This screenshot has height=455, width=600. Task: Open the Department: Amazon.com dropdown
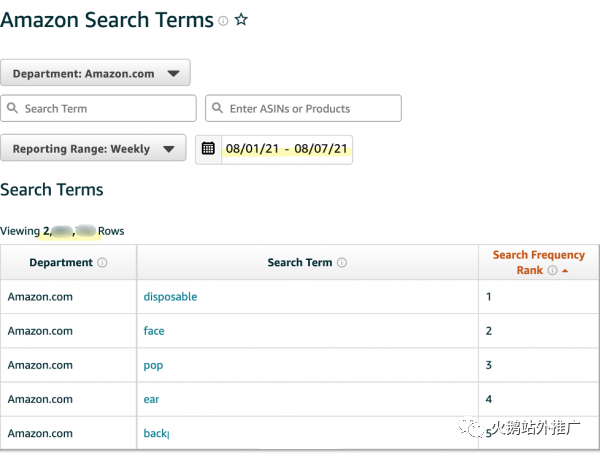tap(95, 73)
